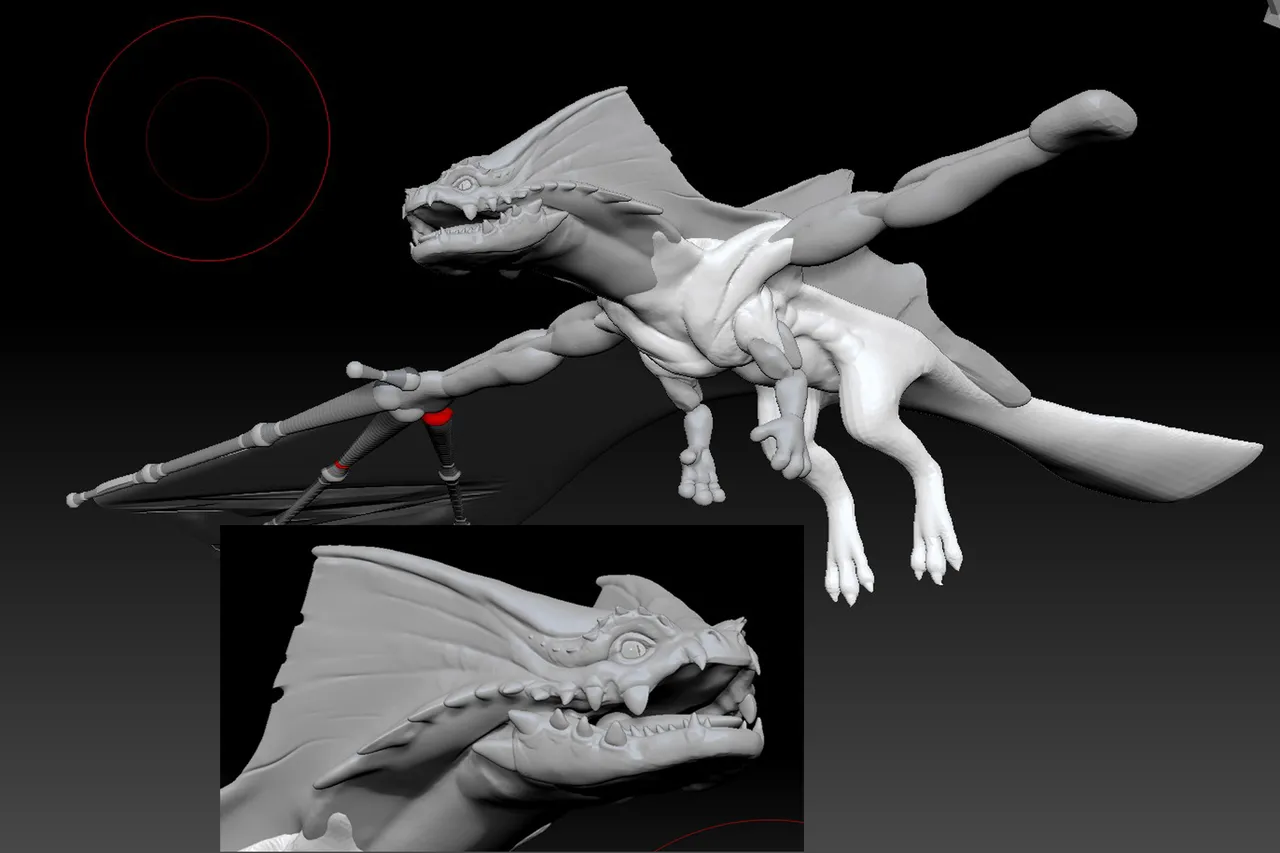Image resolution: width=1280 pixels, height=853 pixels.
Task: Select the small red ZSphere link on lower bone
Action: pyautogui.click(x=342, y=465)
